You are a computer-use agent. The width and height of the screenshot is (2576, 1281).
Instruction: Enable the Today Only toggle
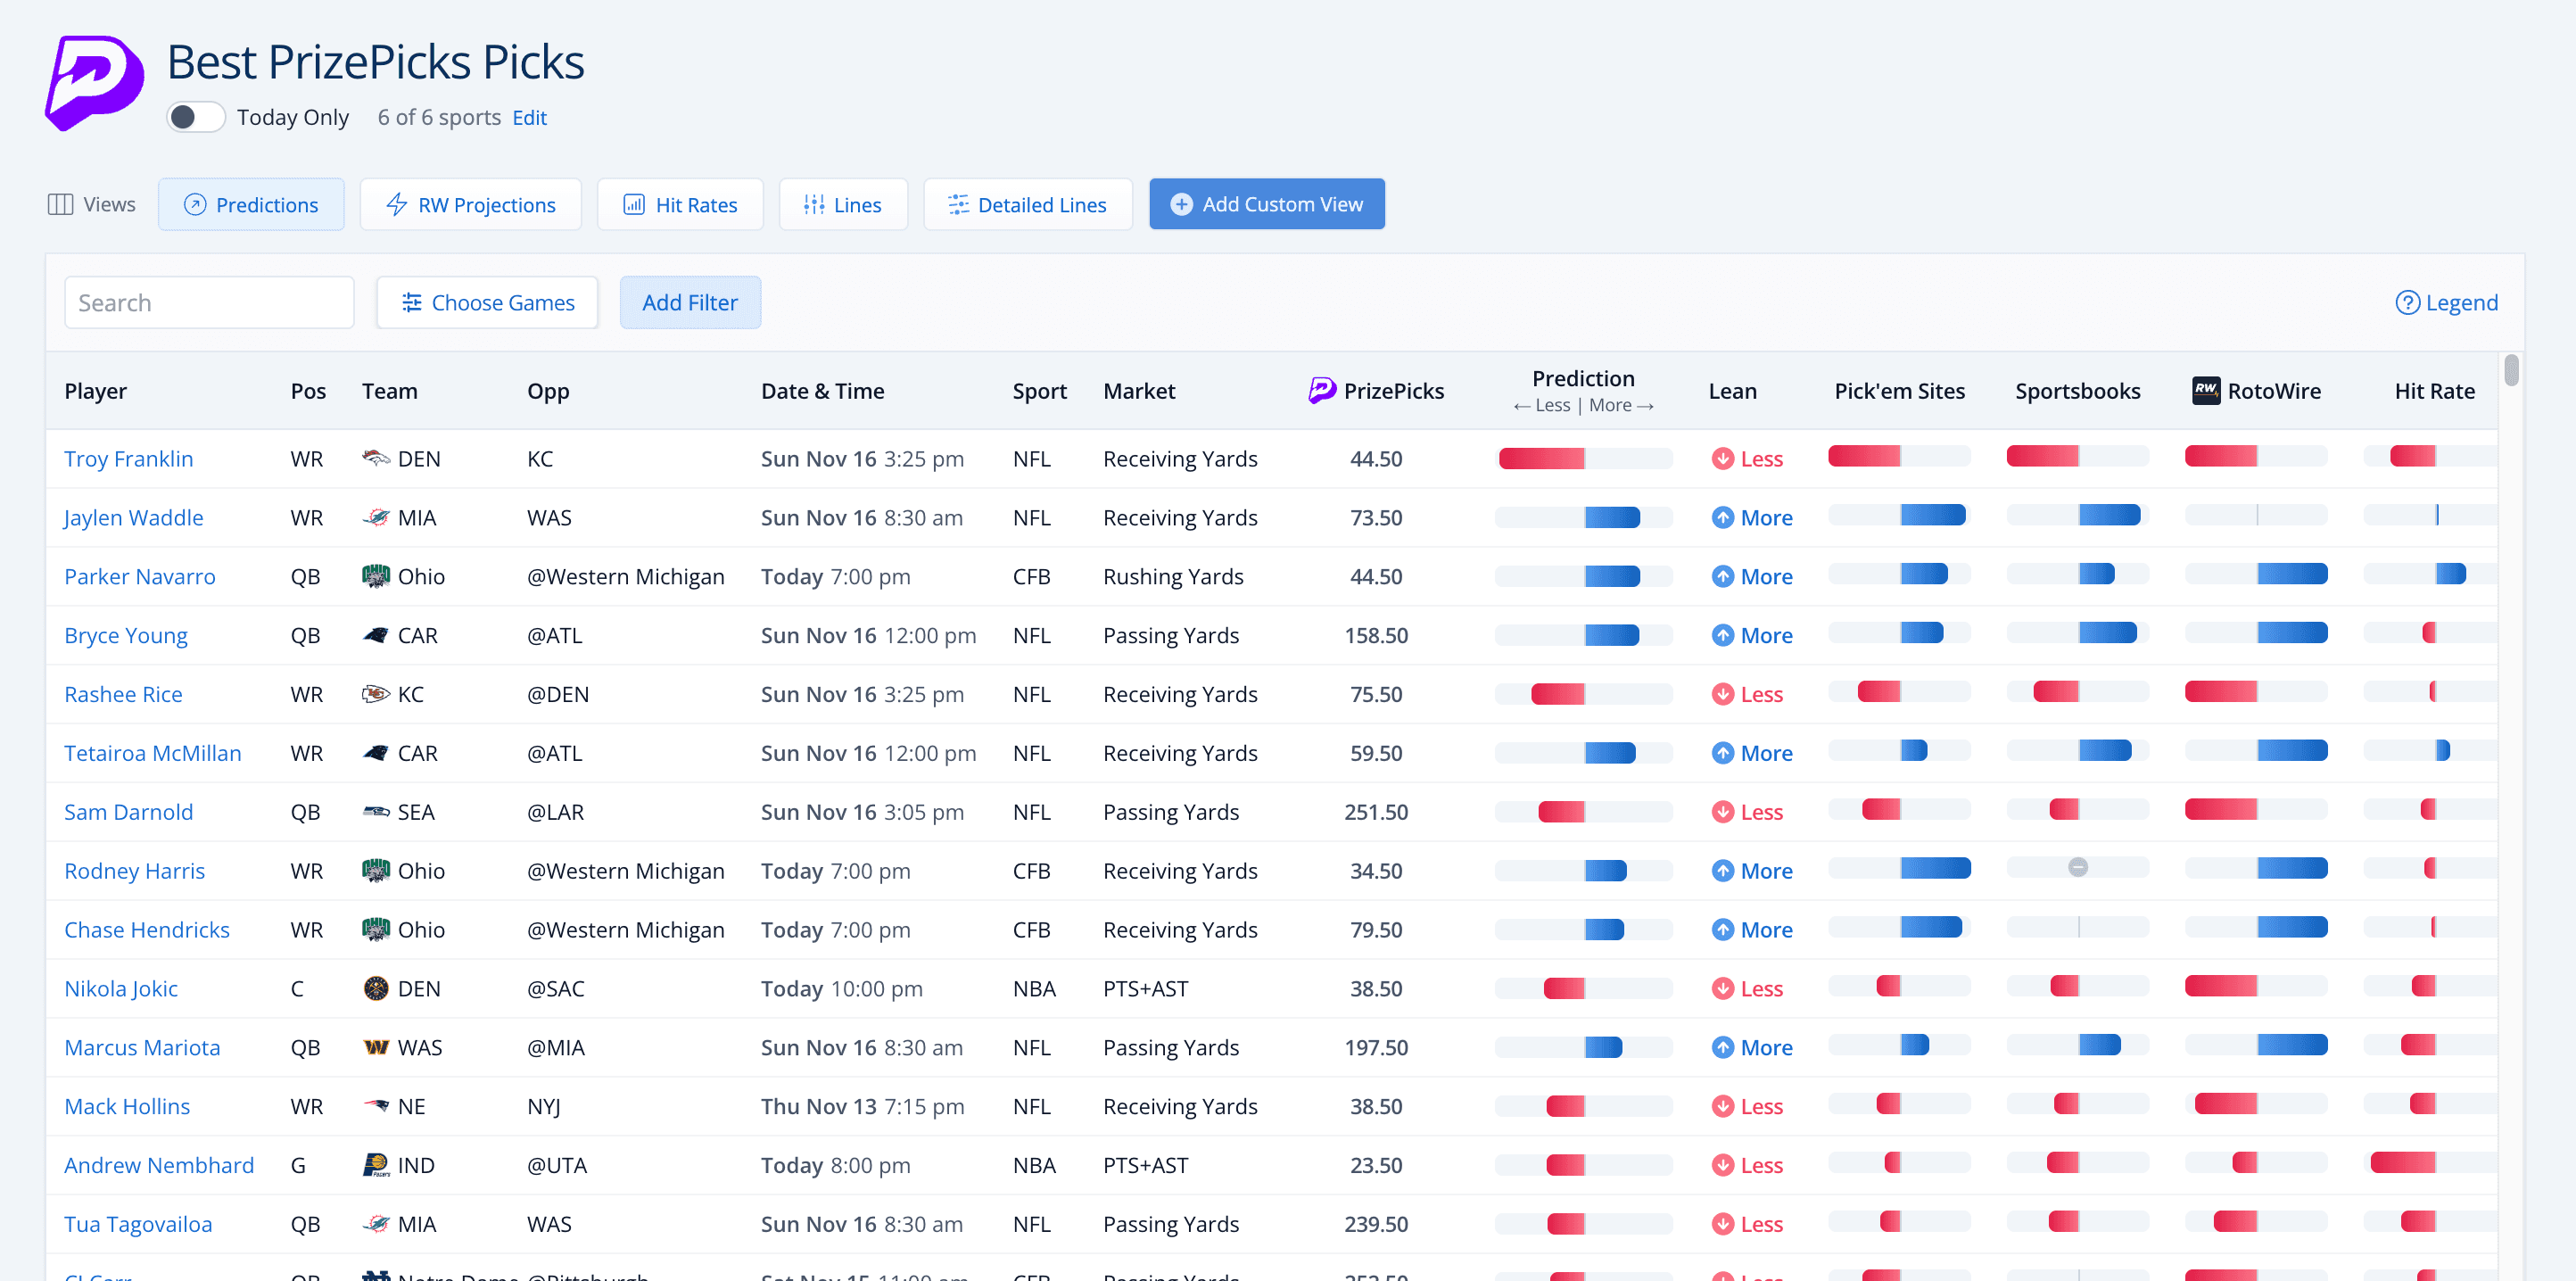pyautogui.click(x=196, y=117)
